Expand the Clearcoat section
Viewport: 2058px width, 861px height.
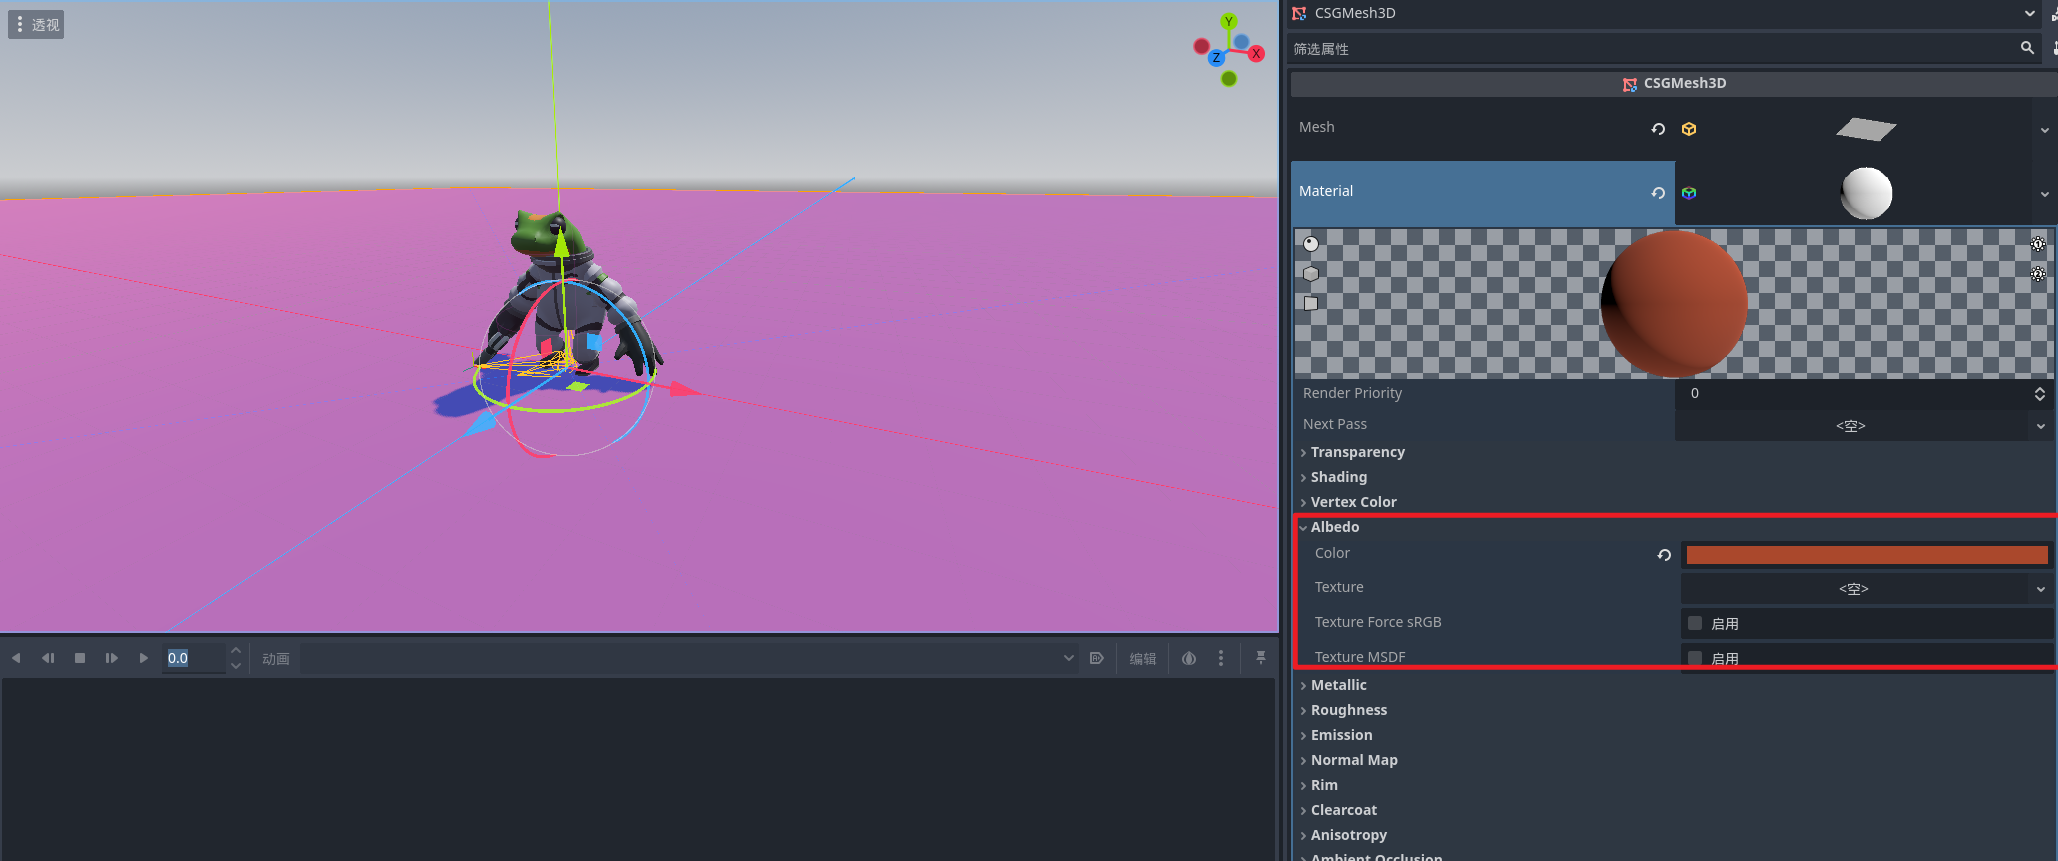(x=1342, y=810)
